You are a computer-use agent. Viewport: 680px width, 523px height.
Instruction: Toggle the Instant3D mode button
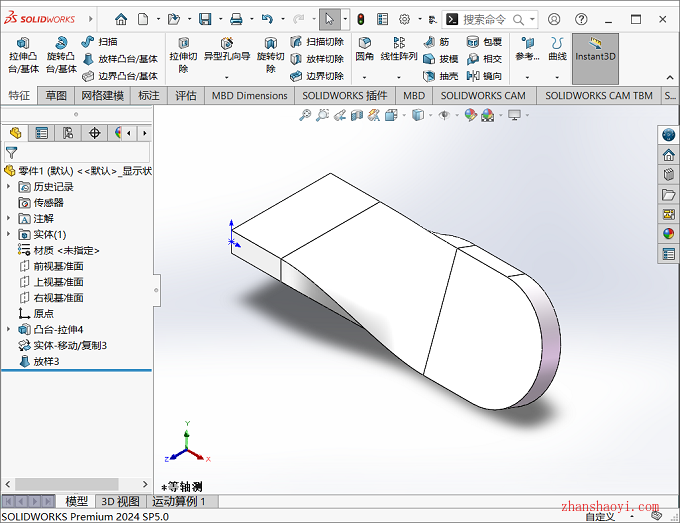595,50
